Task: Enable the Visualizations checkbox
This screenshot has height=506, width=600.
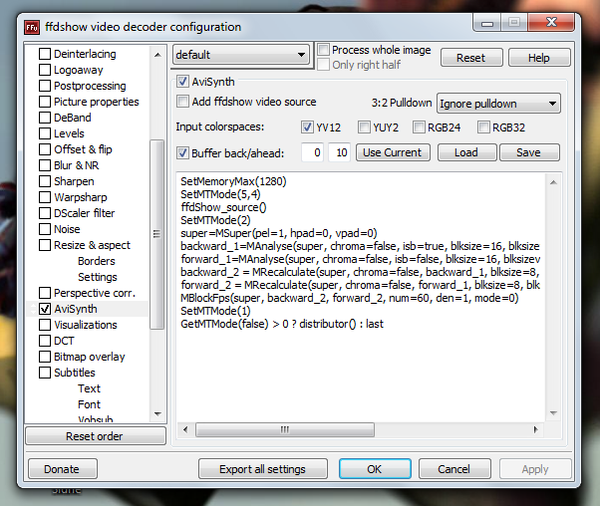Action: click(x=45, y=325)
